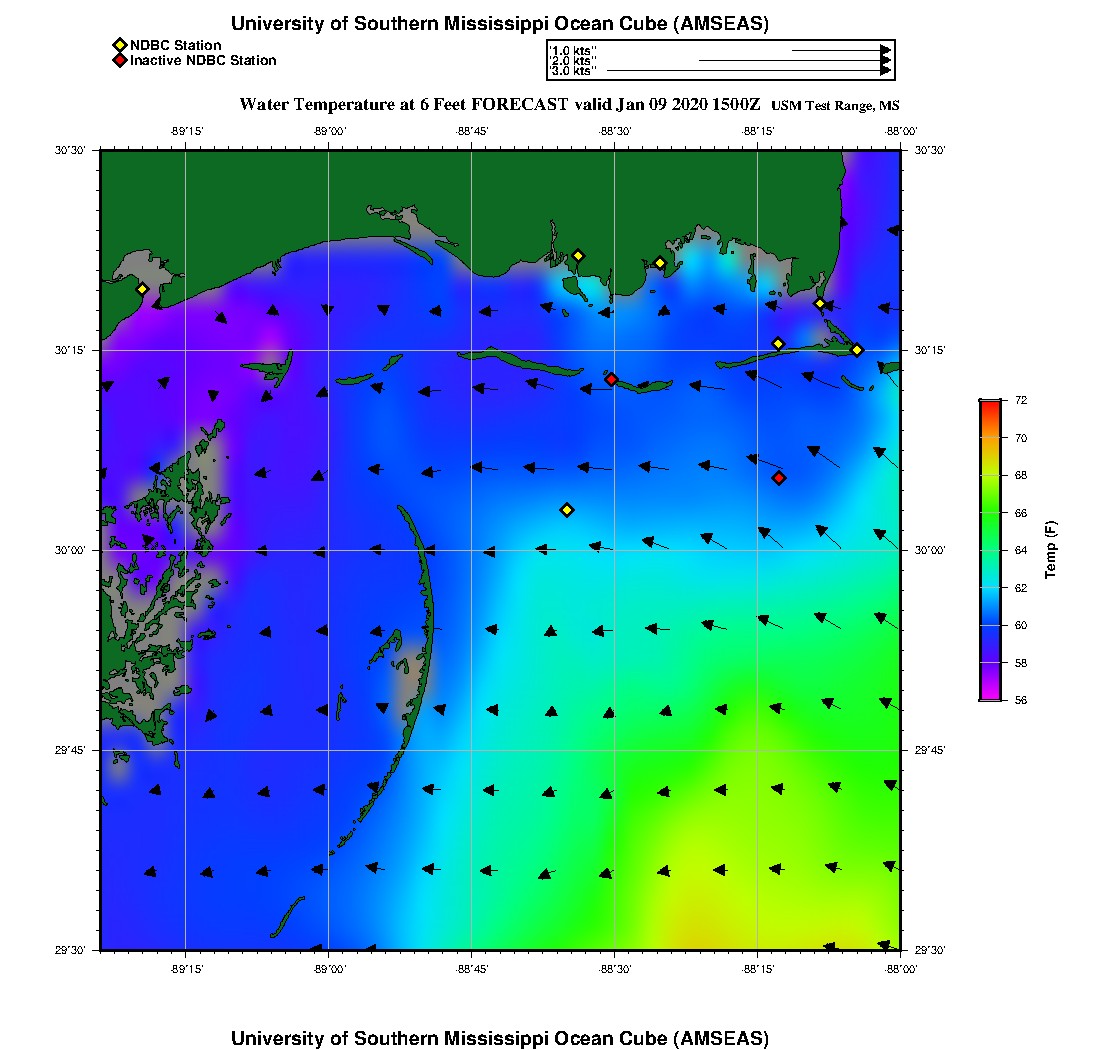Select the westernmost yellow NDBC station marker
The height and width of the screenshot is (1050, 1100).
coord(142,289)
